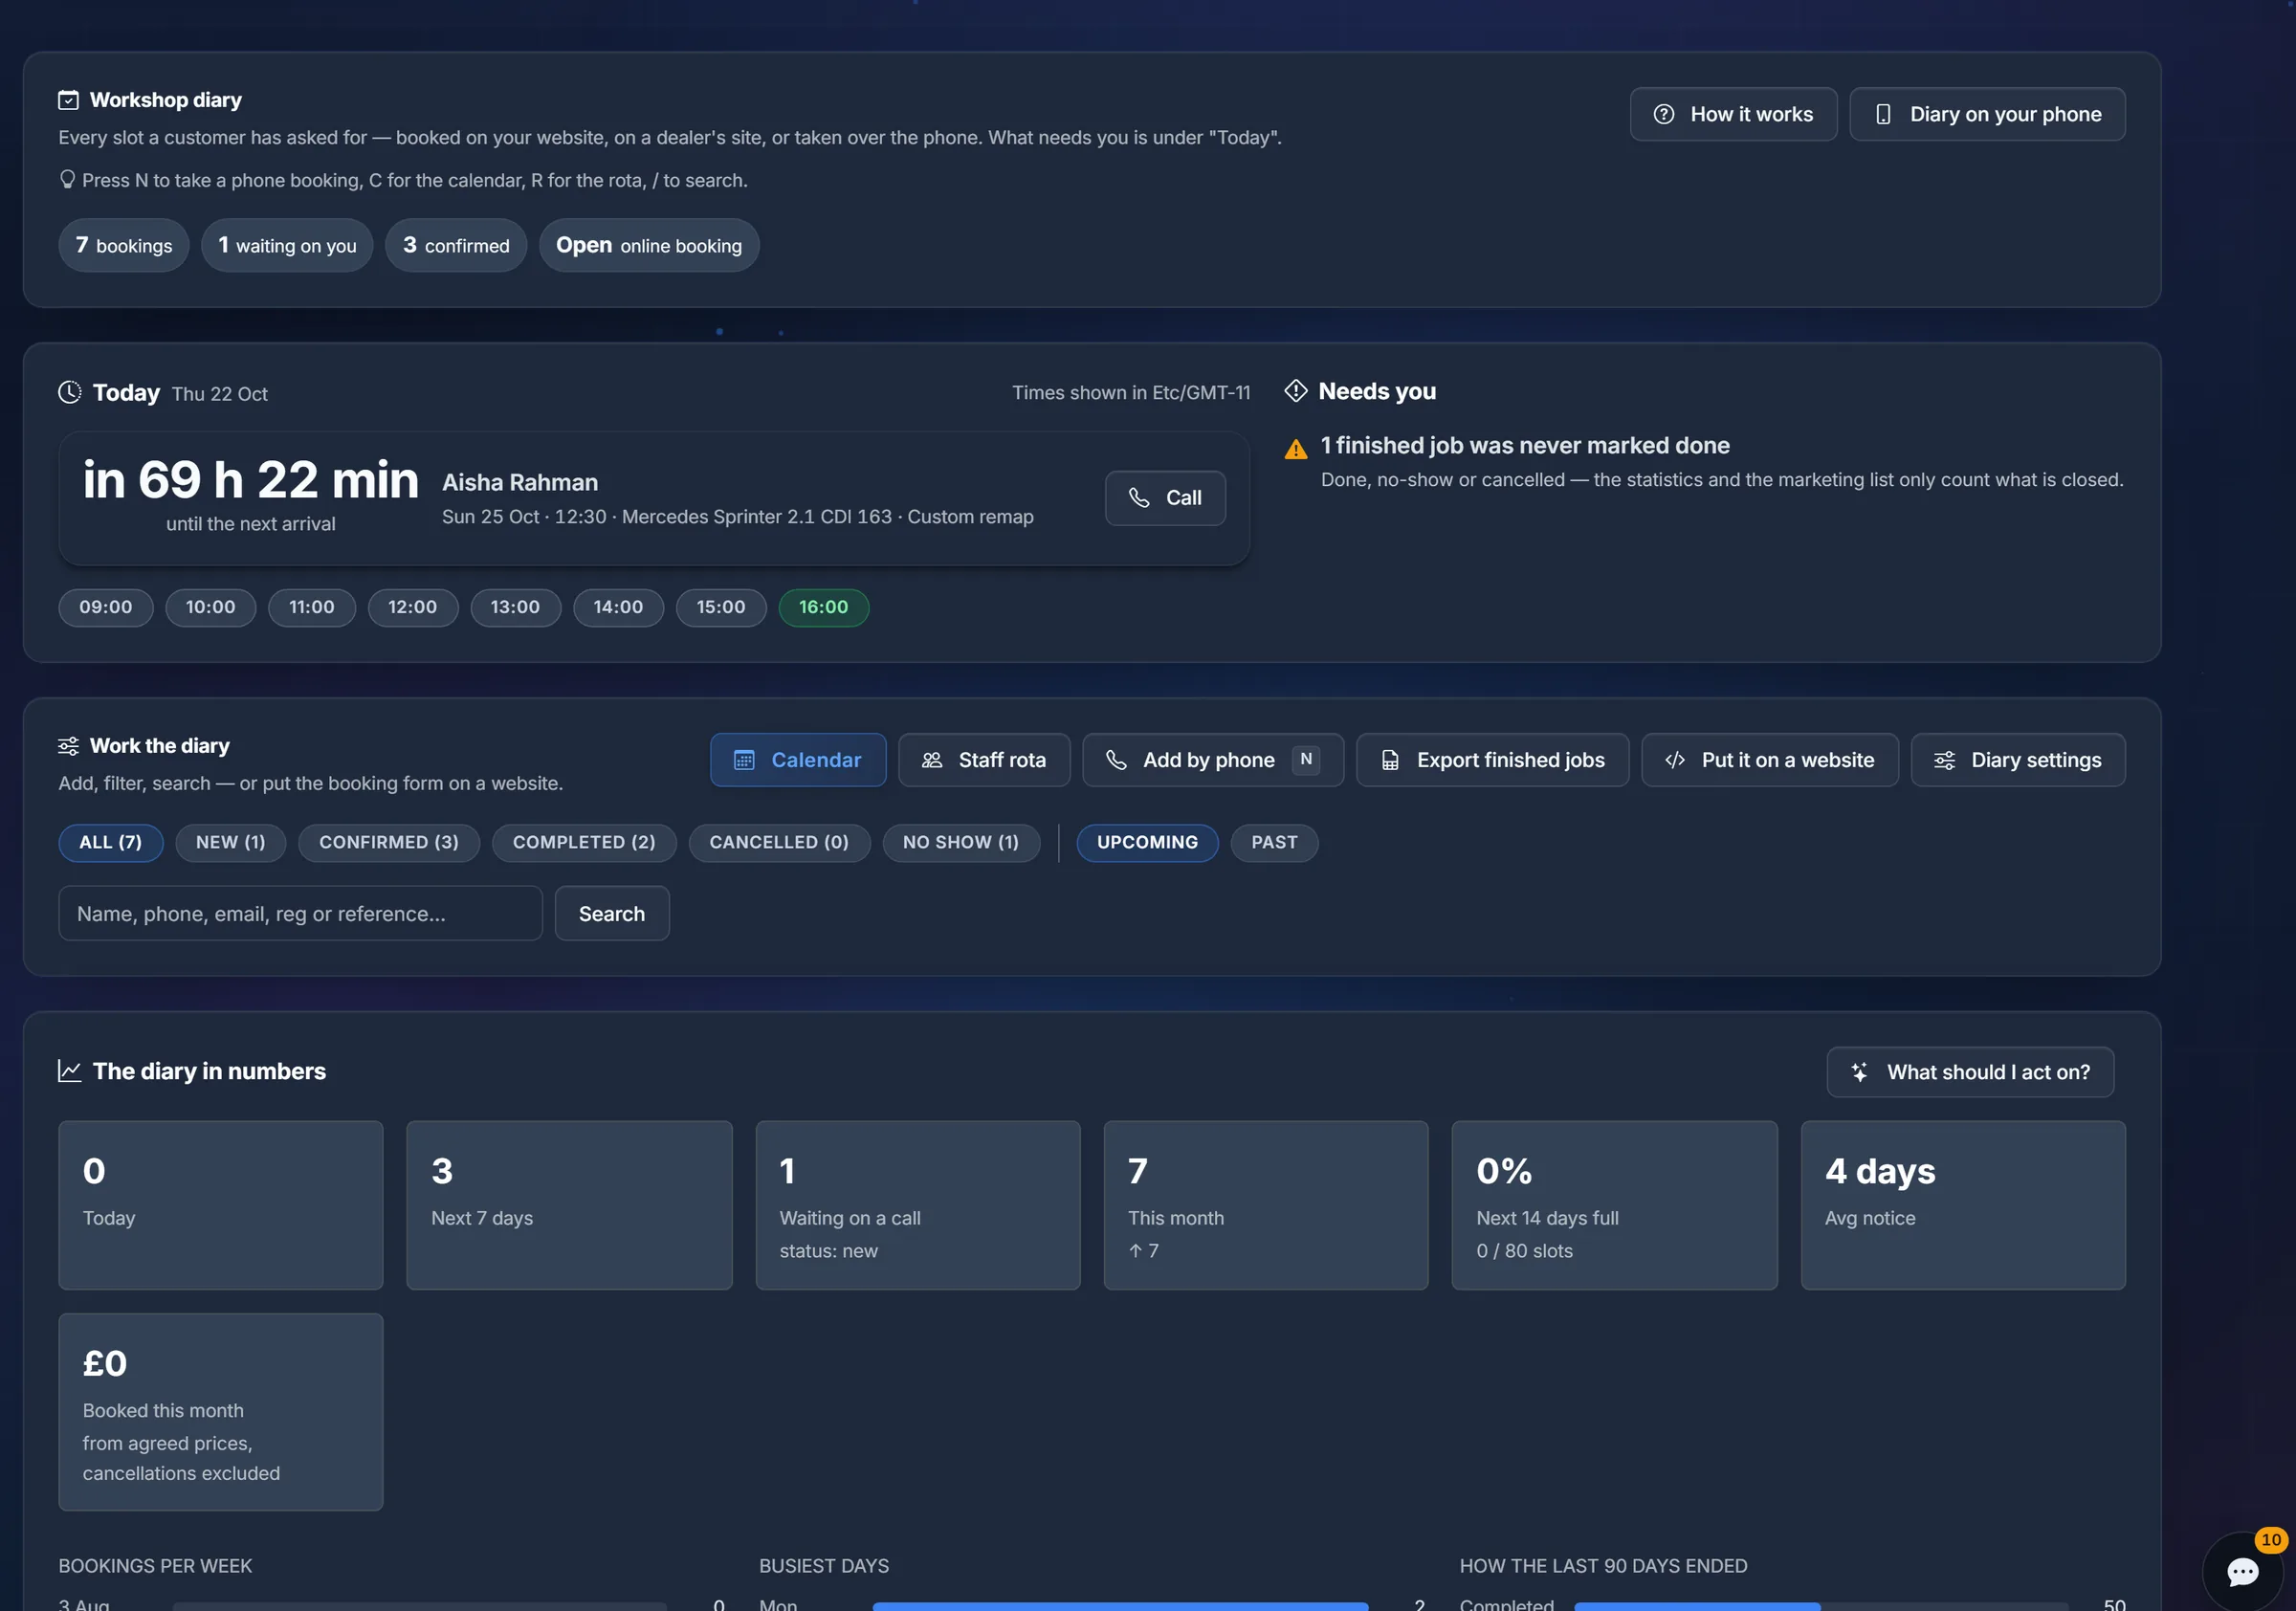Viewport: 2296px width, 1611px height.
Task: Select the ALL (7) filter
Action: click(x=110, y=842)
